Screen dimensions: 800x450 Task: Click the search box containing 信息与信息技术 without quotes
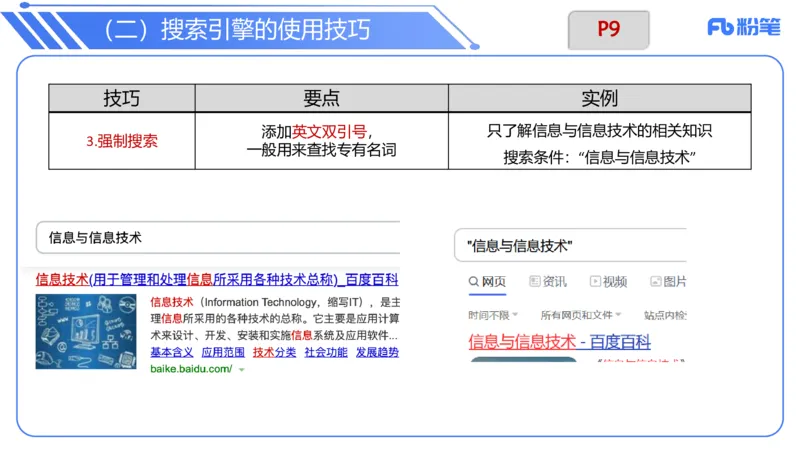(218, 237)
